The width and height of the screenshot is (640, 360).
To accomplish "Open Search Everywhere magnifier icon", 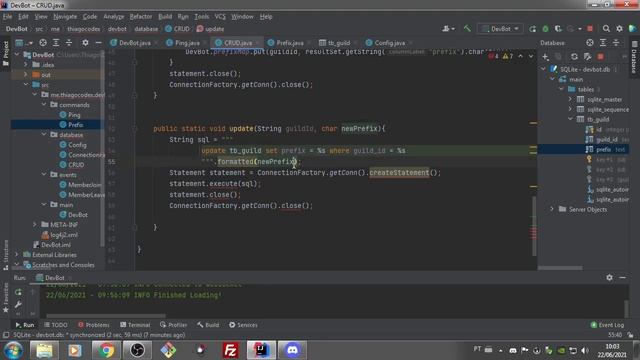I will point(606,29).
